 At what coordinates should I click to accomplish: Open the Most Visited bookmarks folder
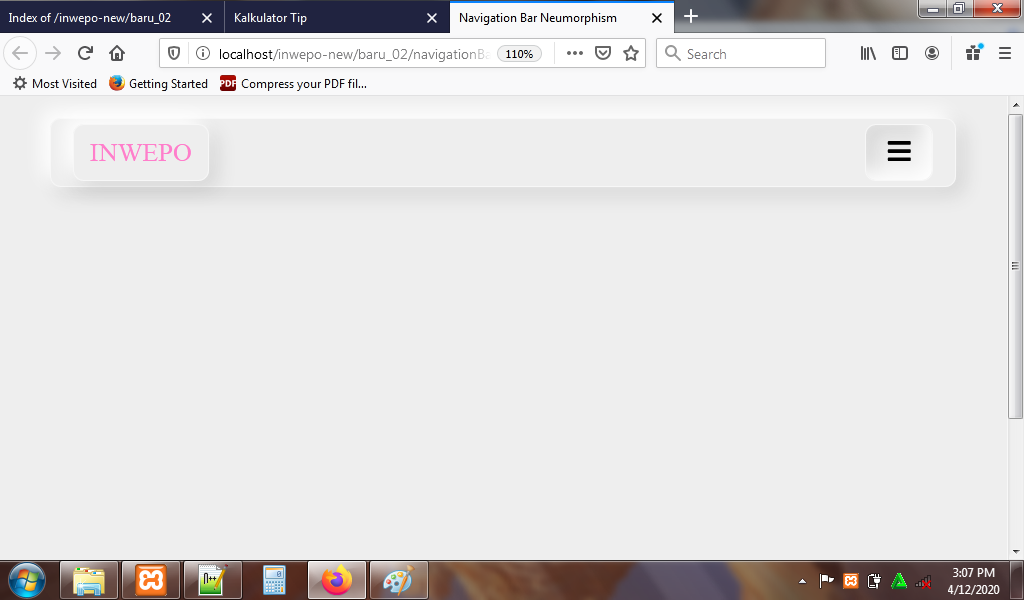point(55,84)
